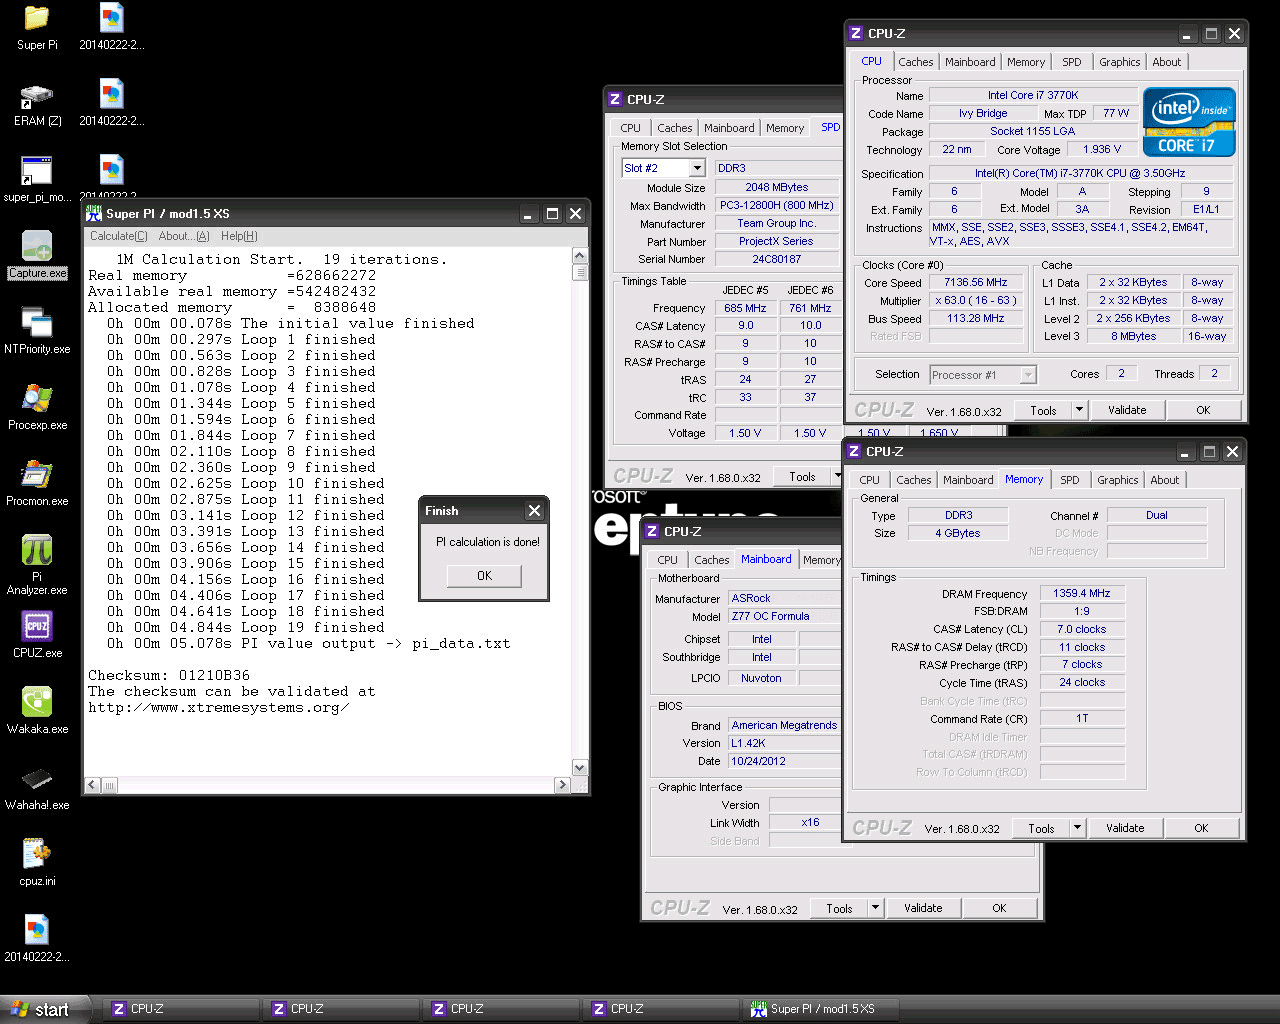Switch to Caches tab in top CPU-Z window
1280x1024 pixels.
tap(915, 62)
